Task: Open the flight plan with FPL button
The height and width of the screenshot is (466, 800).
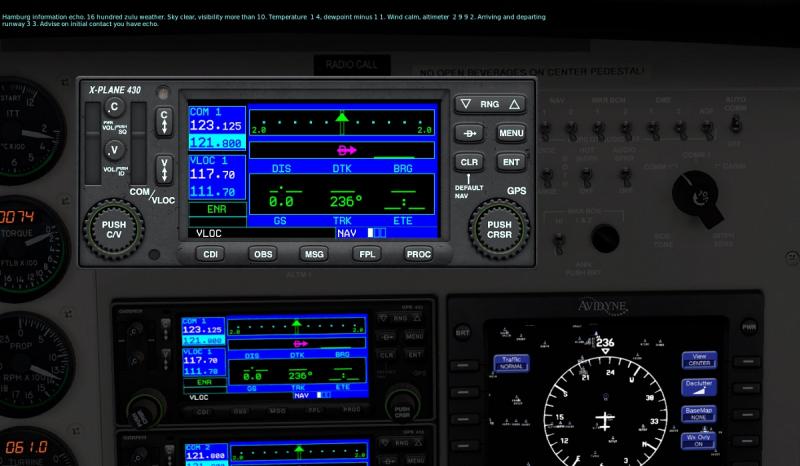Action: tap(367, 254)
